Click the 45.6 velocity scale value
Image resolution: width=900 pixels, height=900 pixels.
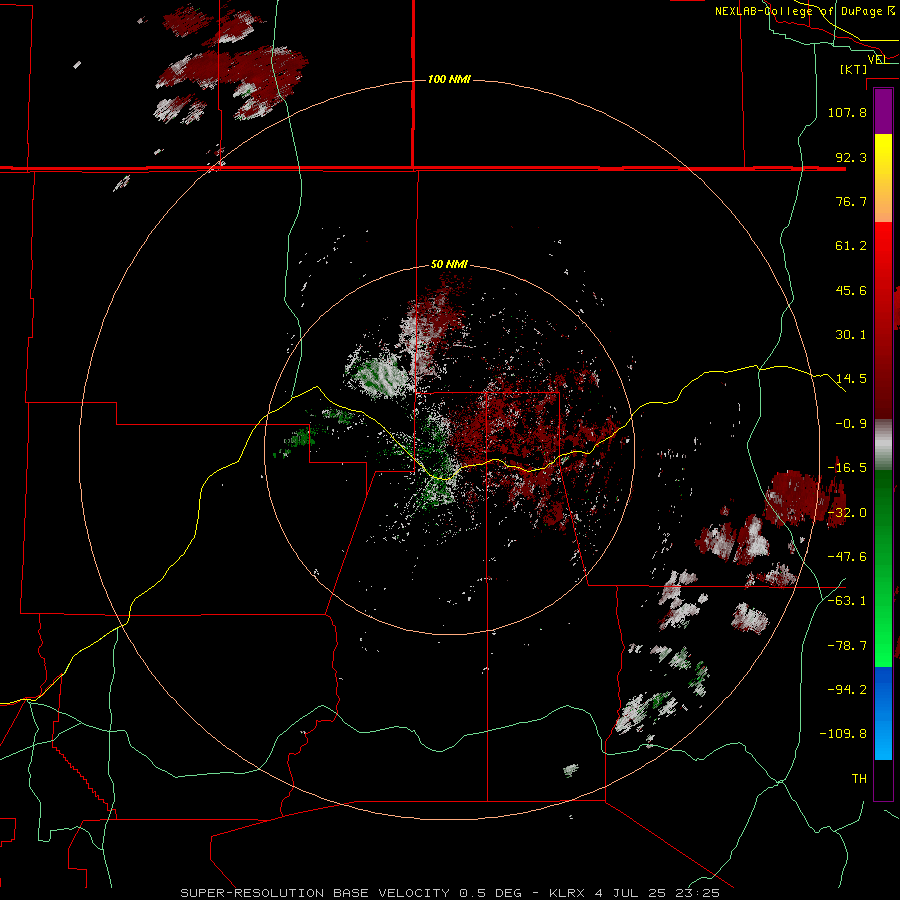[x=851, y=290]
